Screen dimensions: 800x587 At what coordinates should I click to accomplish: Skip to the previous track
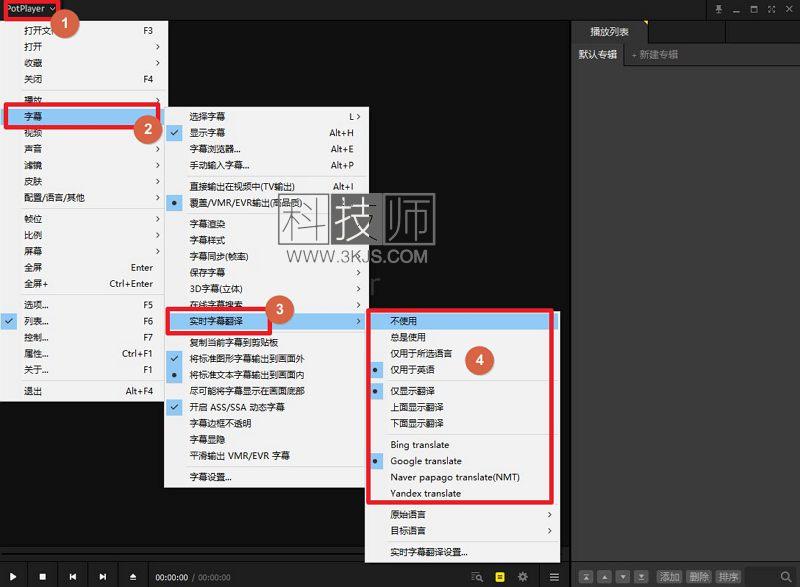(73, 576)
